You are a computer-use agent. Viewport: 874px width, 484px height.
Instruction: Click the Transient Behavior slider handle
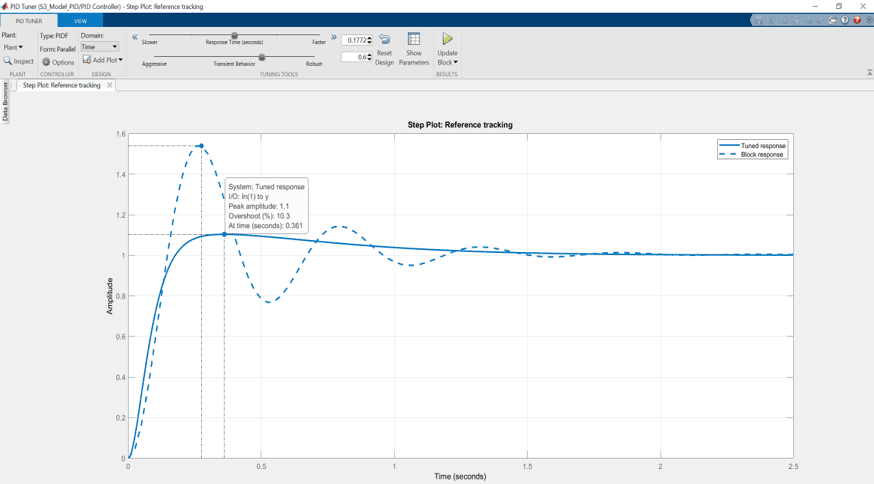coord(262,58)
